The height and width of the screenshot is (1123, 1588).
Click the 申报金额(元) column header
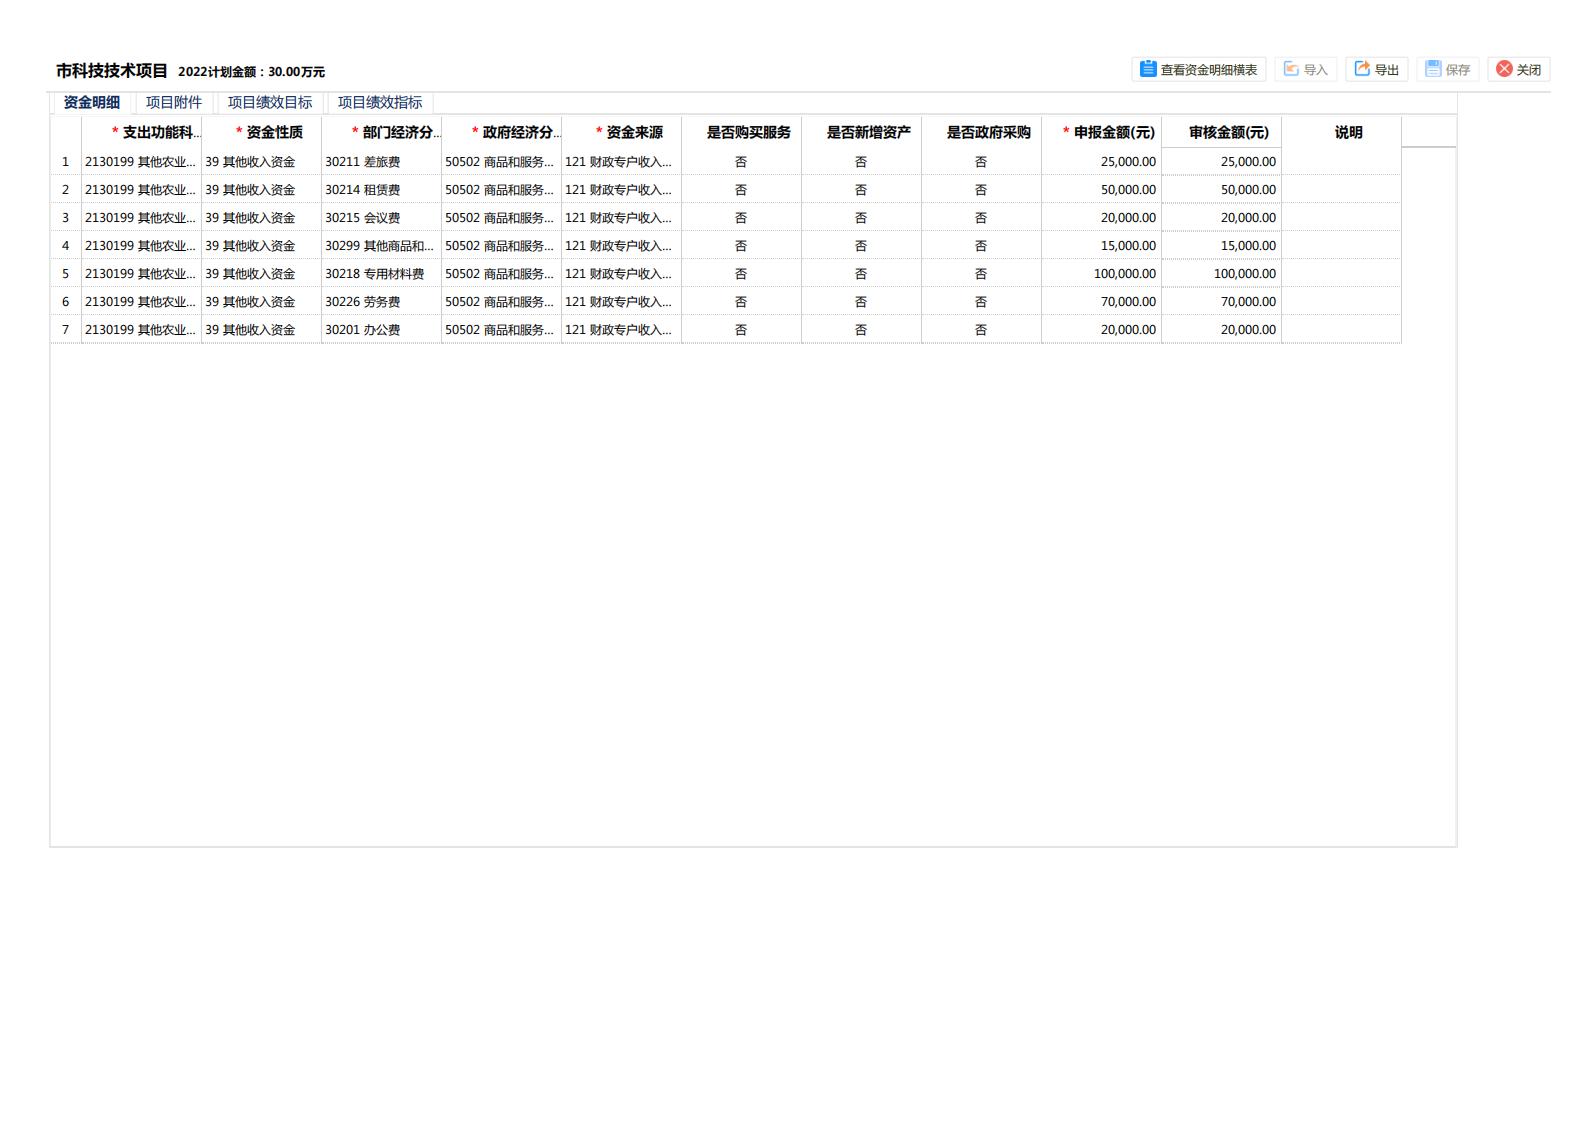click(1101, 132)
